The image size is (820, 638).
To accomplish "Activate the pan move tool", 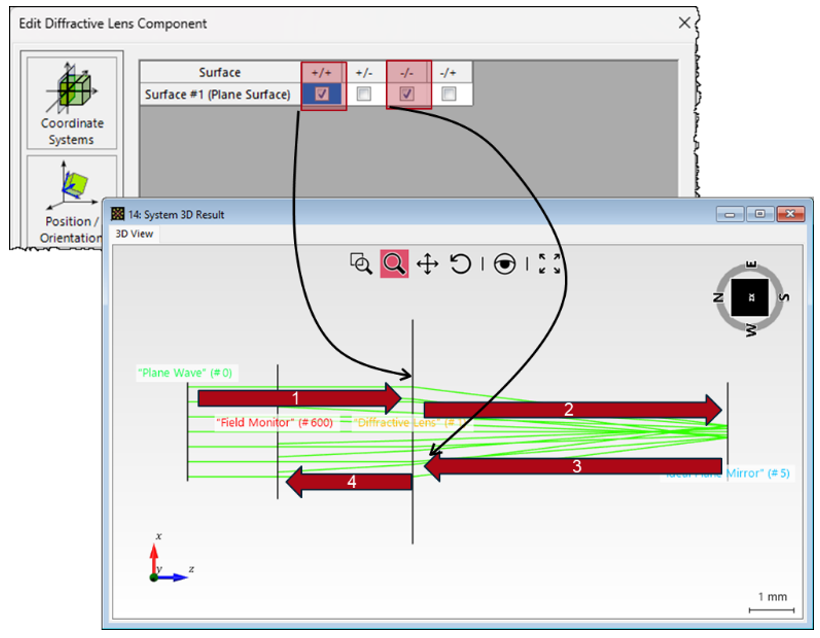I will [427, 264].
